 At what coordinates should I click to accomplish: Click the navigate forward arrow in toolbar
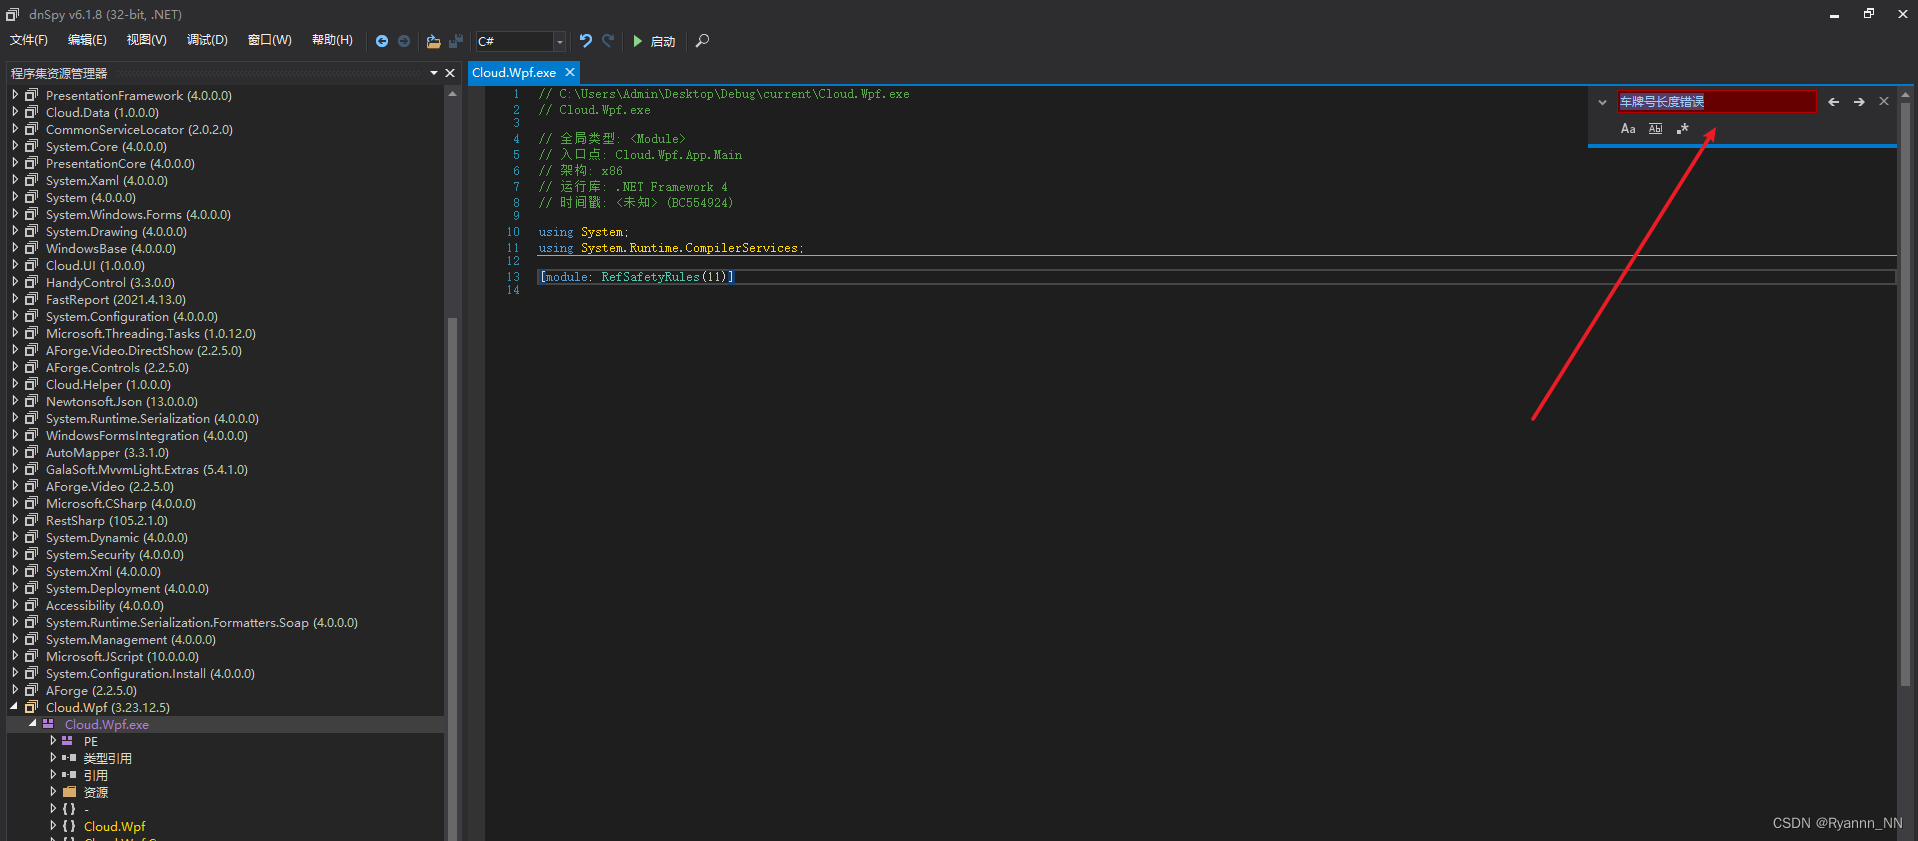tap(404, 41)
